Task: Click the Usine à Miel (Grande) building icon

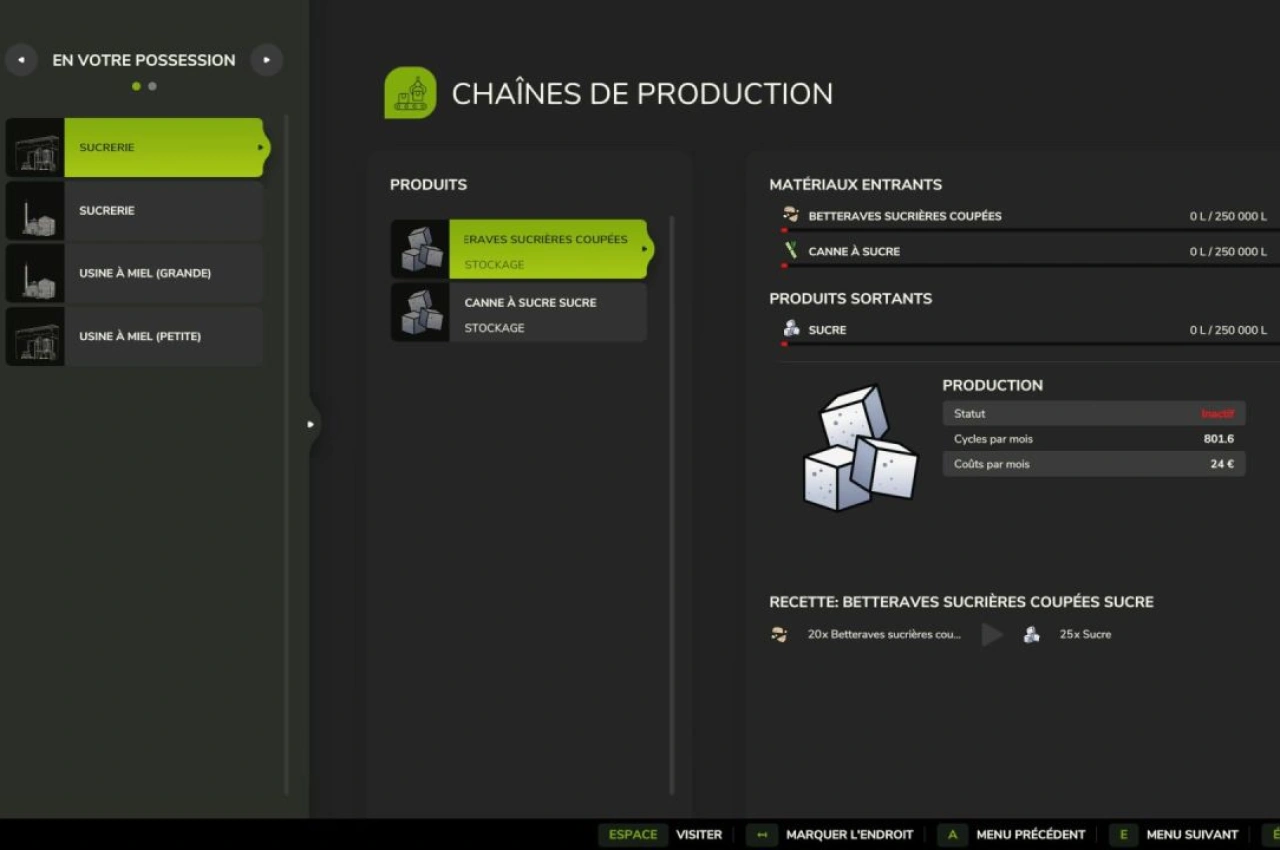Action: pos(35,274)
